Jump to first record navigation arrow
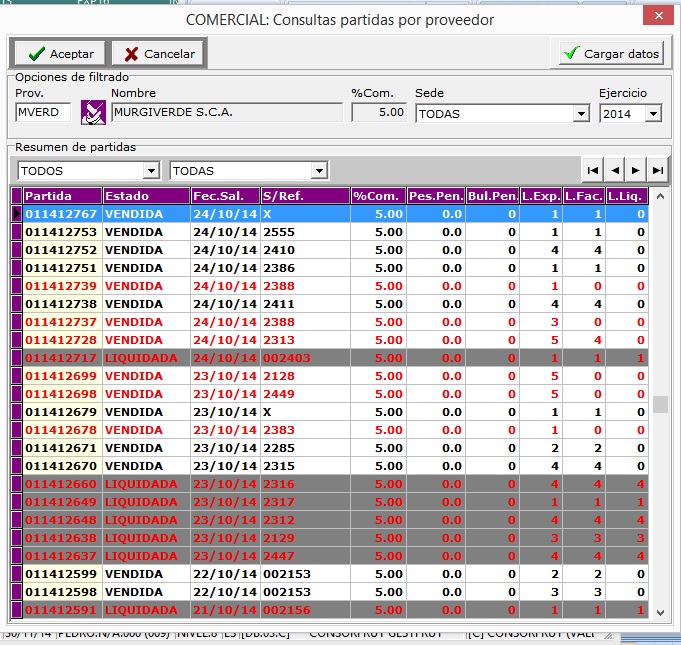The height and width of the screenshot is (645, 681). (593, 170)
